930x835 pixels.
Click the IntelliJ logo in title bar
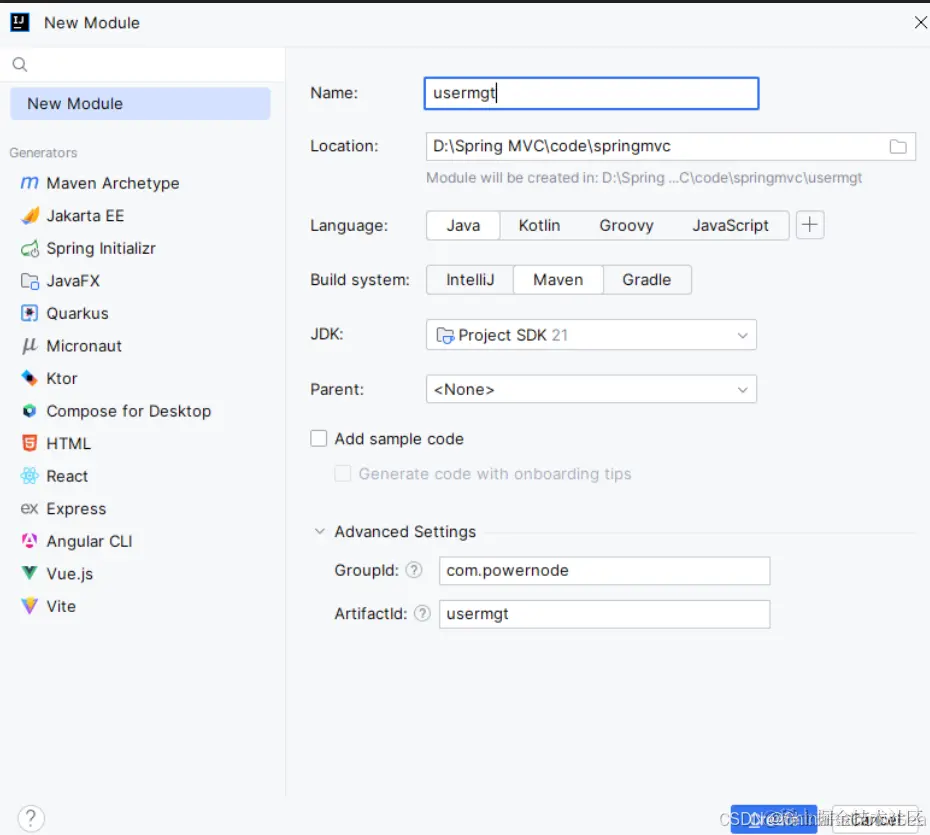click(20, 23)
